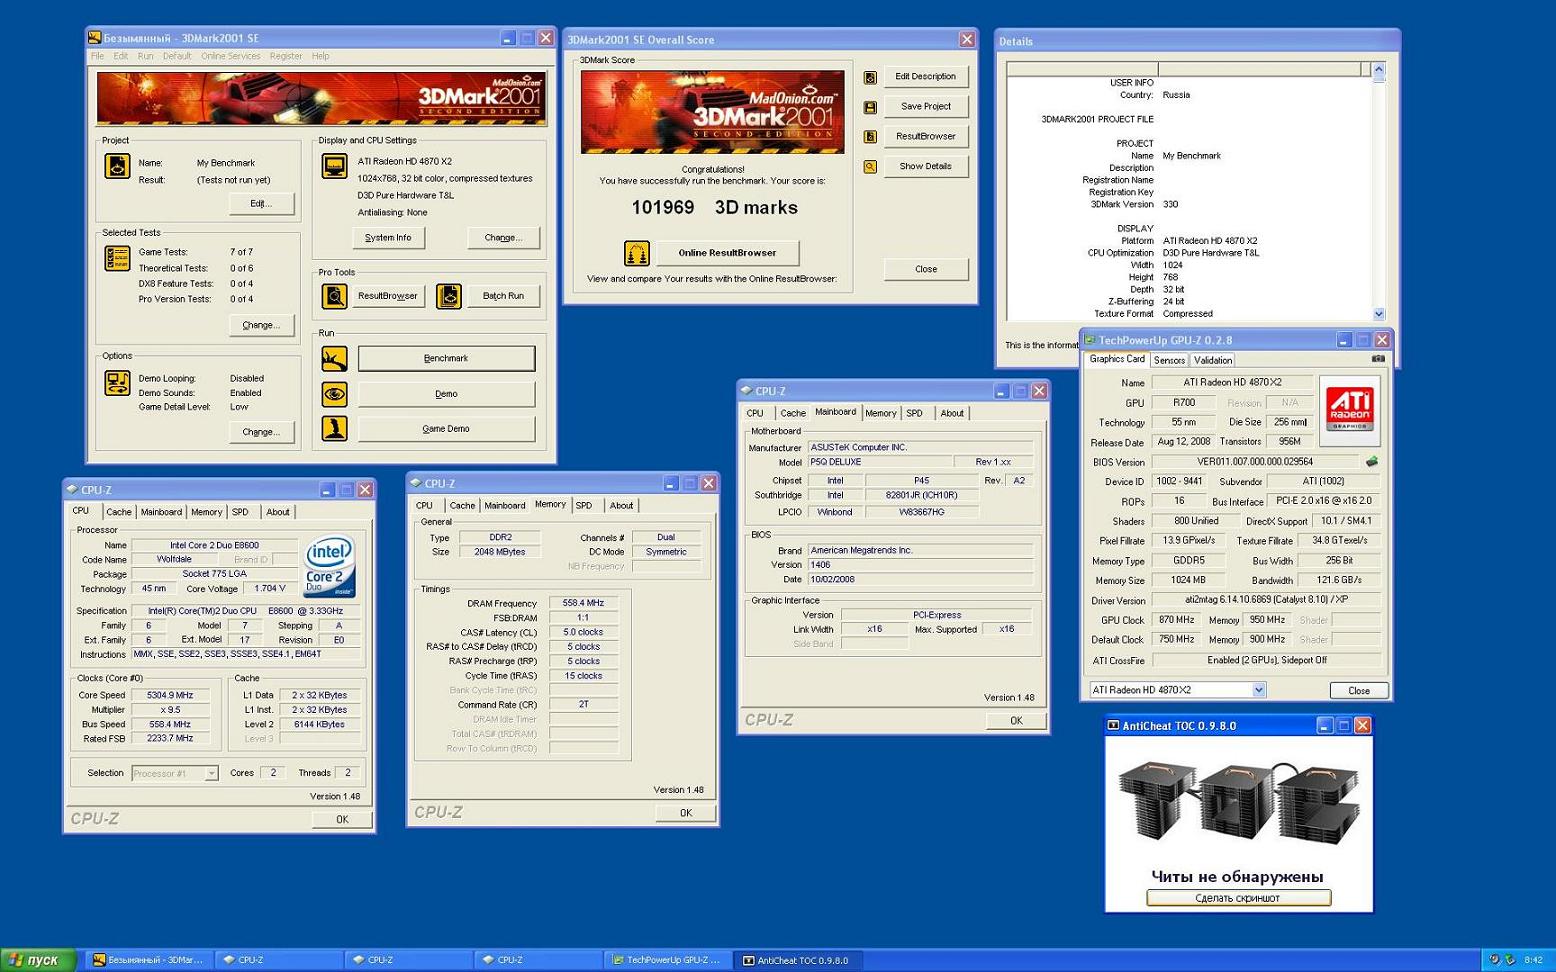Click the system tray icon next to clock
Screen dimensions: 1556x972
[x=1510, y=960]
